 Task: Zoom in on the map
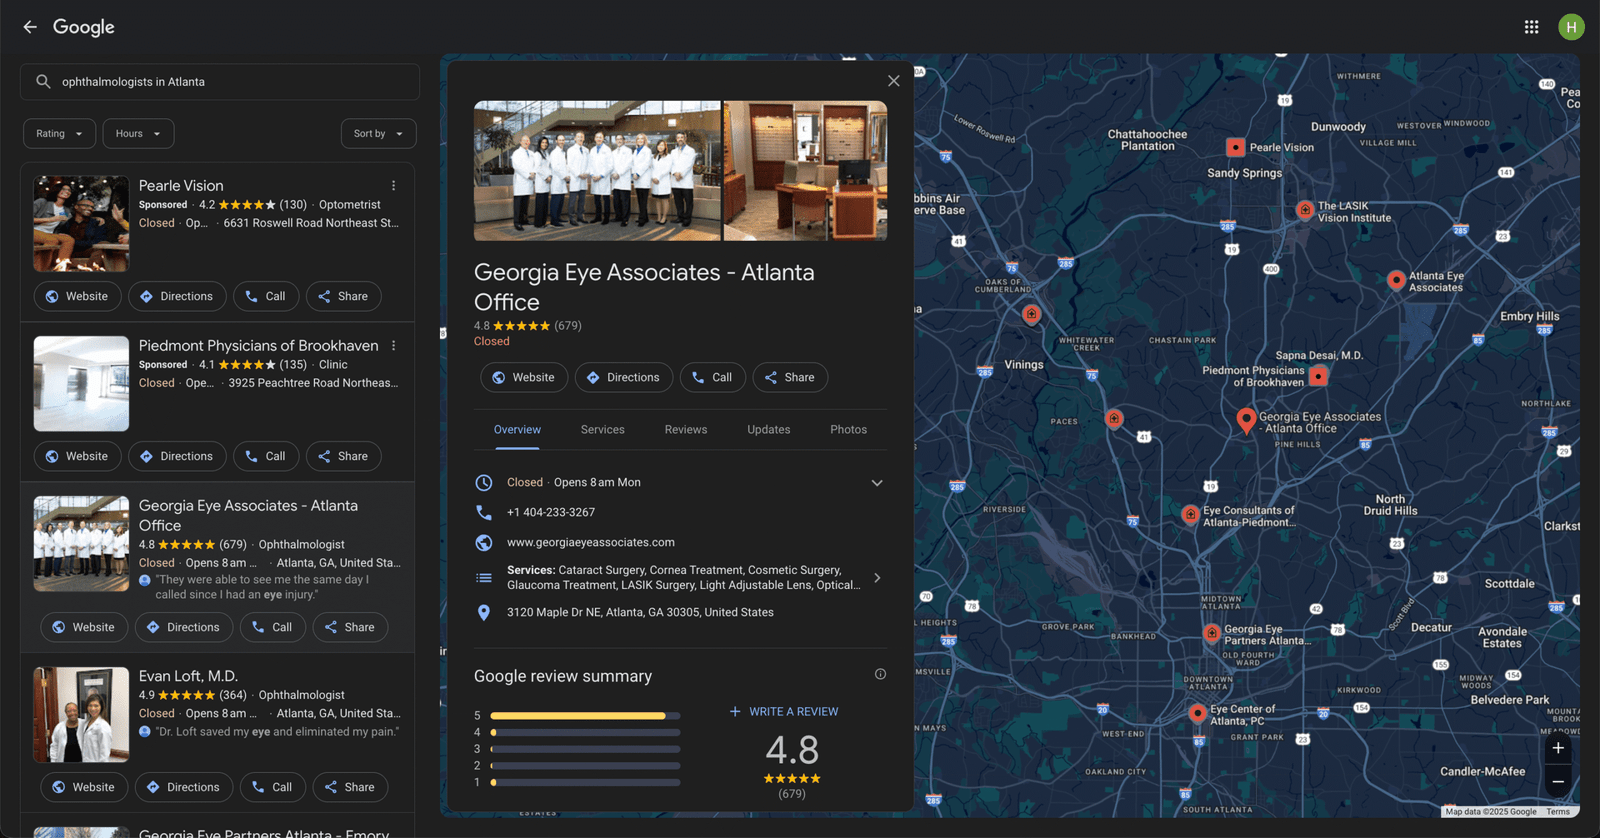[x=1558, y=748]
